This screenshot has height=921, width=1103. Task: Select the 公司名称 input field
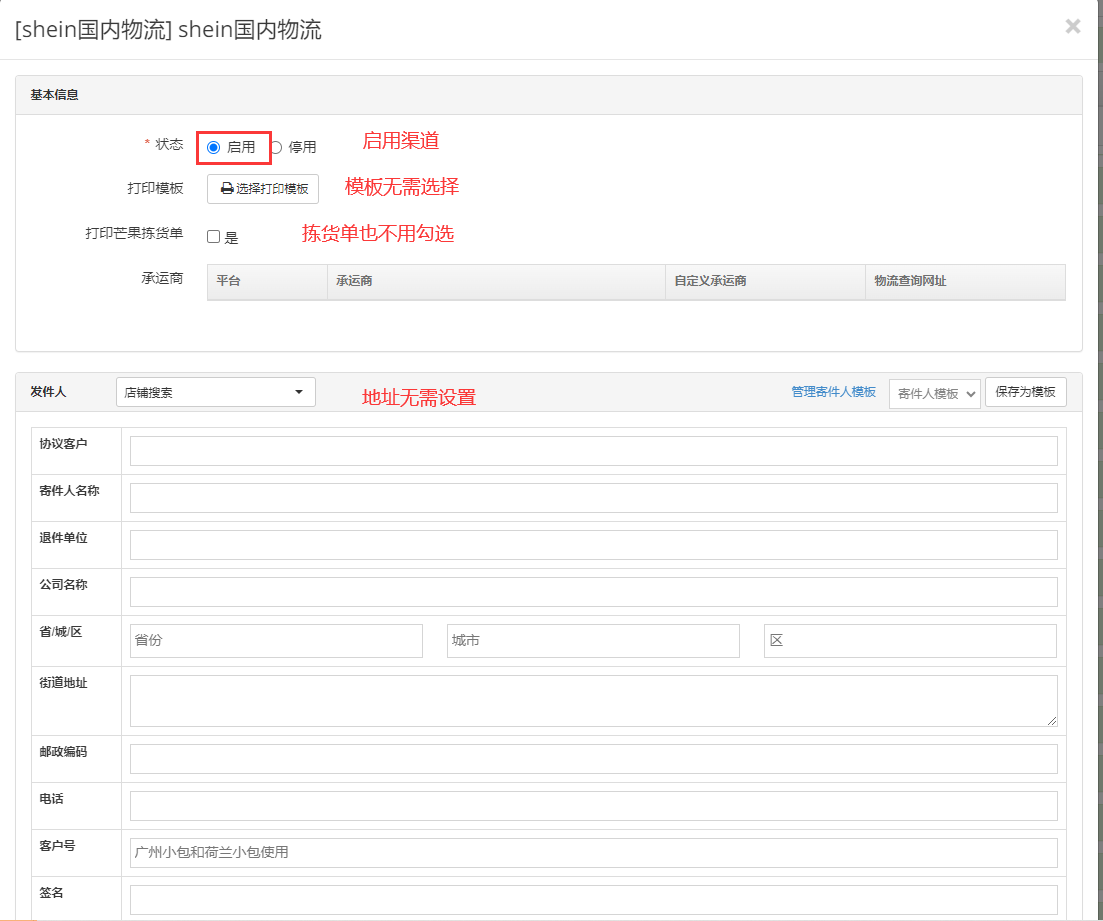pyautogui.click(x=594, y=592)
